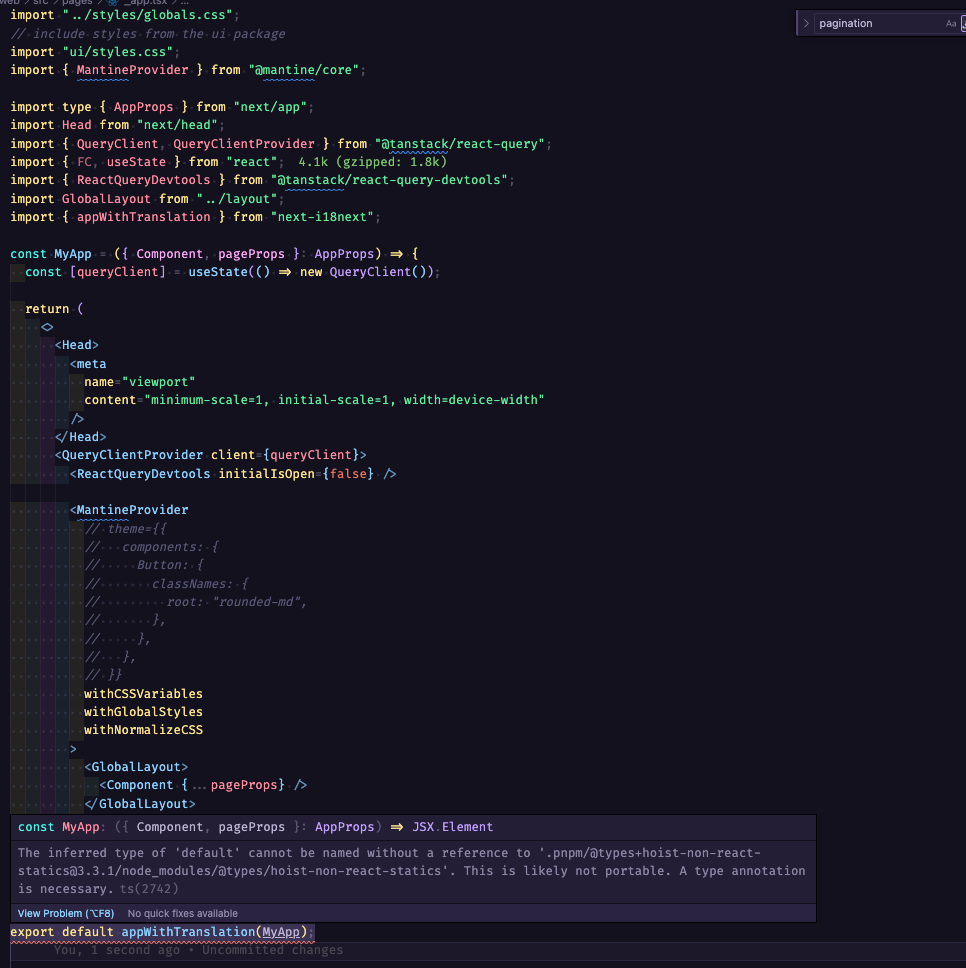Click the withNormalizeCSS prop
Image resolution: width=966 pixels, height=968 pixels.
pos(143,730)
